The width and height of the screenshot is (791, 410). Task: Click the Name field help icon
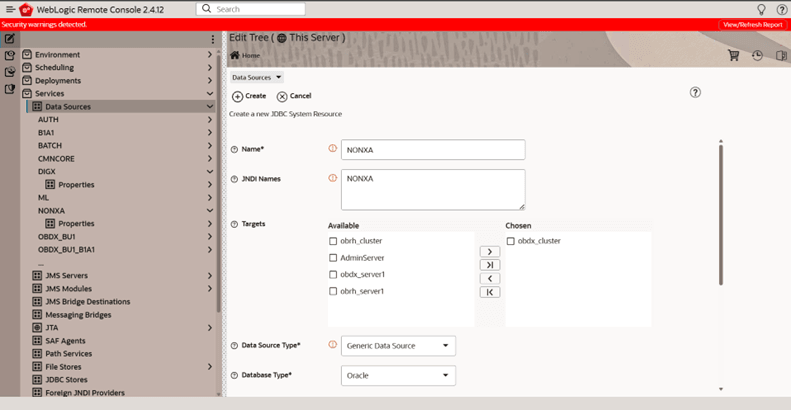pyautogui.click(x=234, y=149)
